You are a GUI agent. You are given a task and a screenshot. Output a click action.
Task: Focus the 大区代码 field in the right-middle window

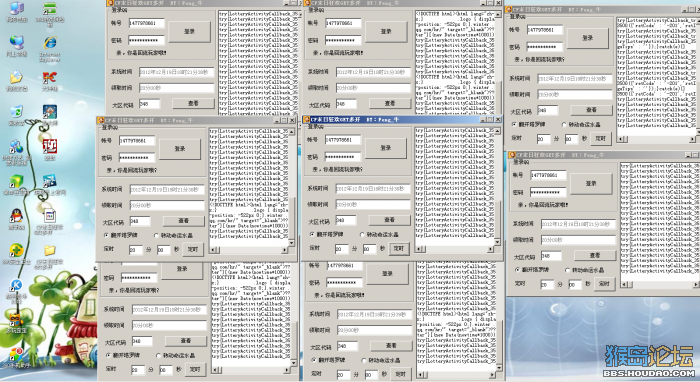tap(551, 256)
